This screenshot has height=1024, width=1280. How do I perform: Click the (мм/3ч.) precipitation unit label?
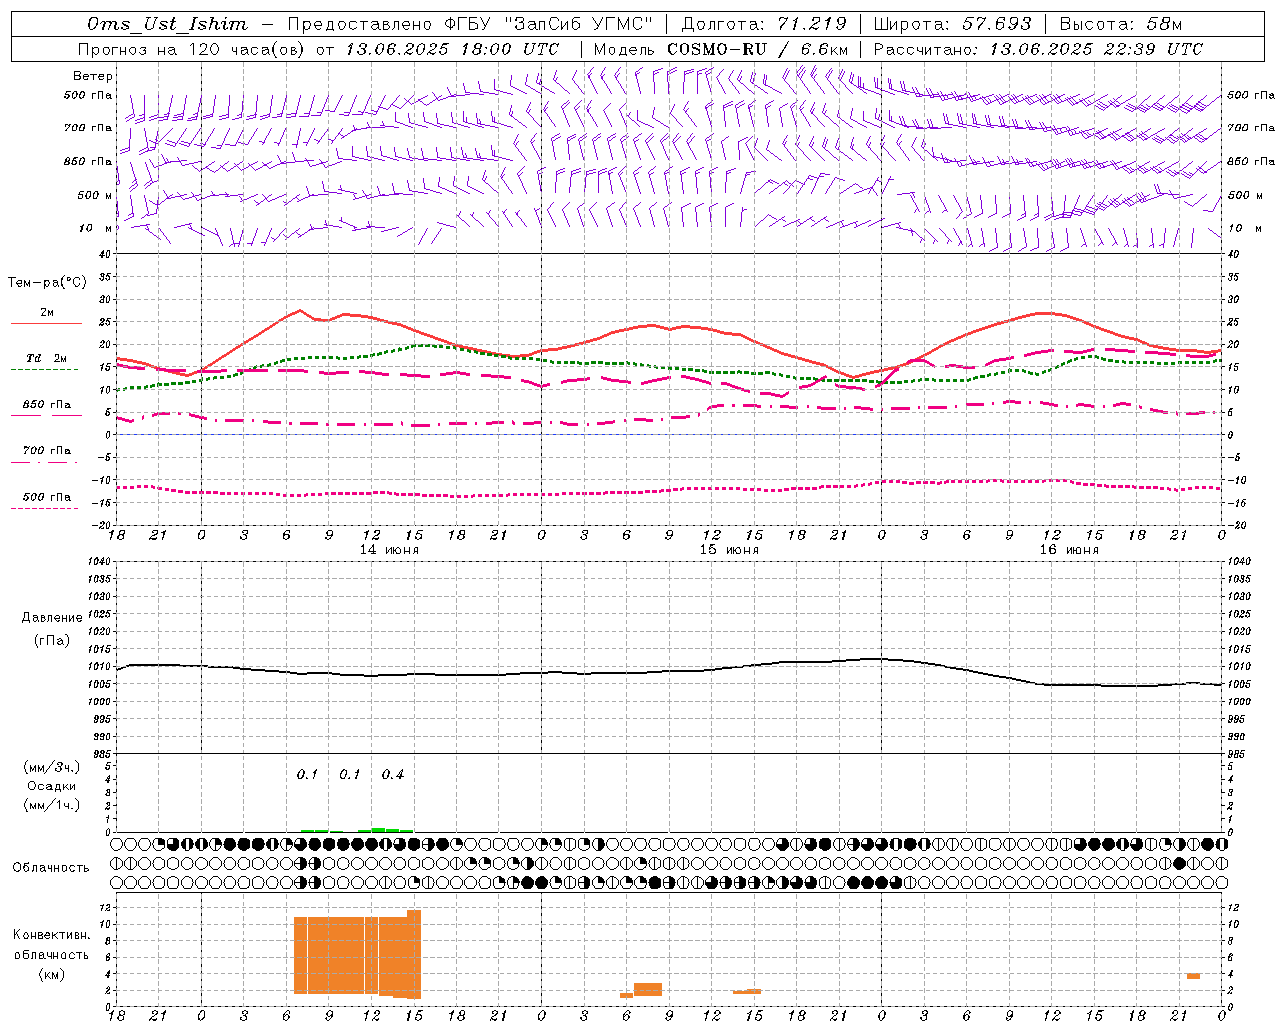(x=52, y=767)
